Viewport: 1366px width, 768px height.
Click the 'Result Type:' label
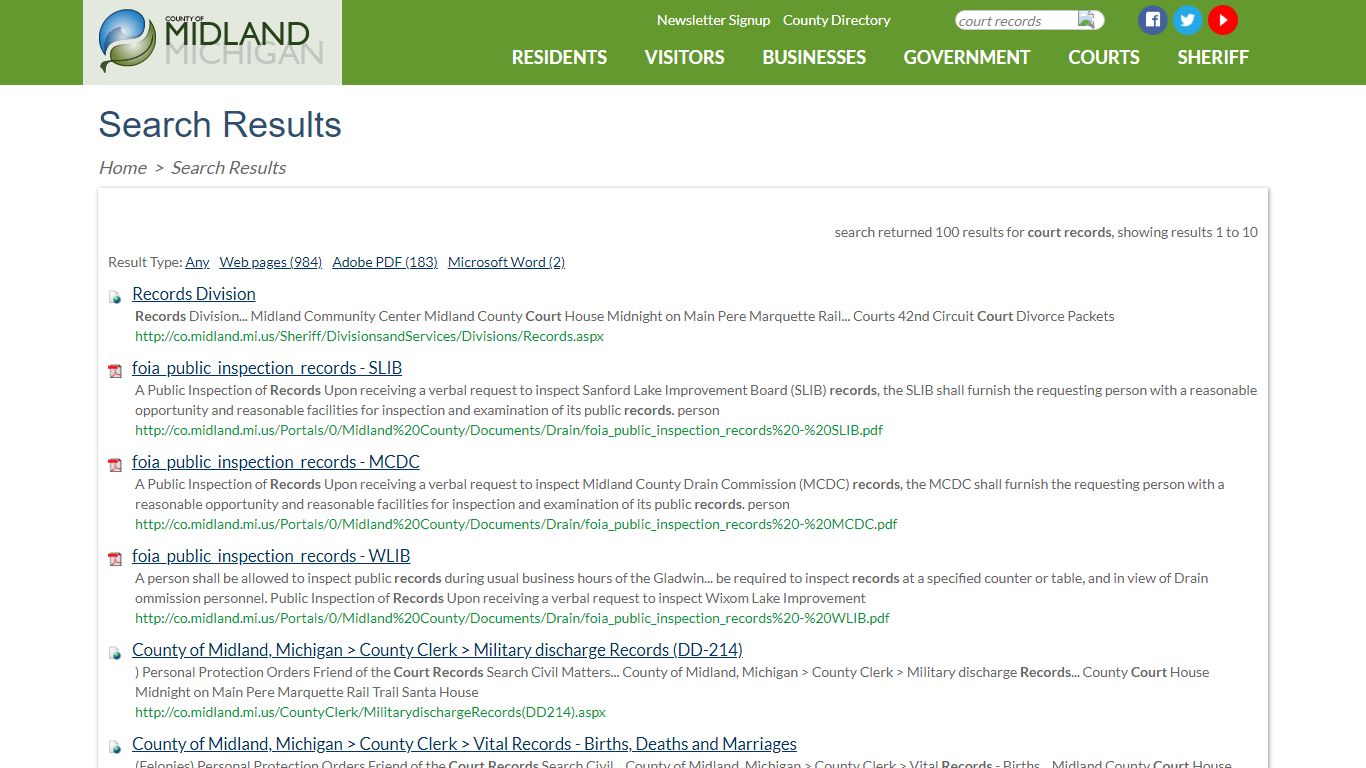pyautogui.click(x=145, y=262)
